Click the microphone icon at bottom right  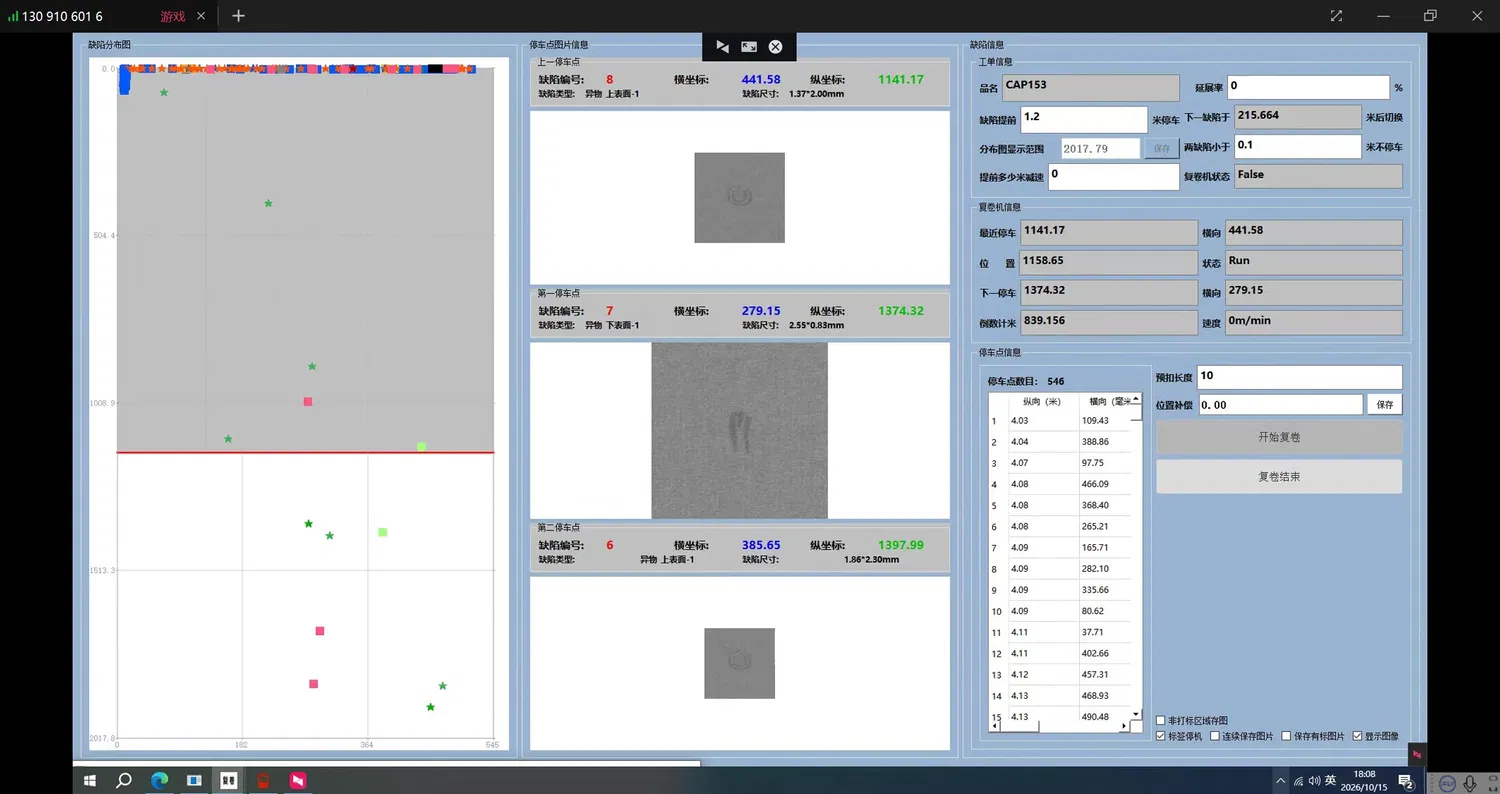(x=1470, y=783)
